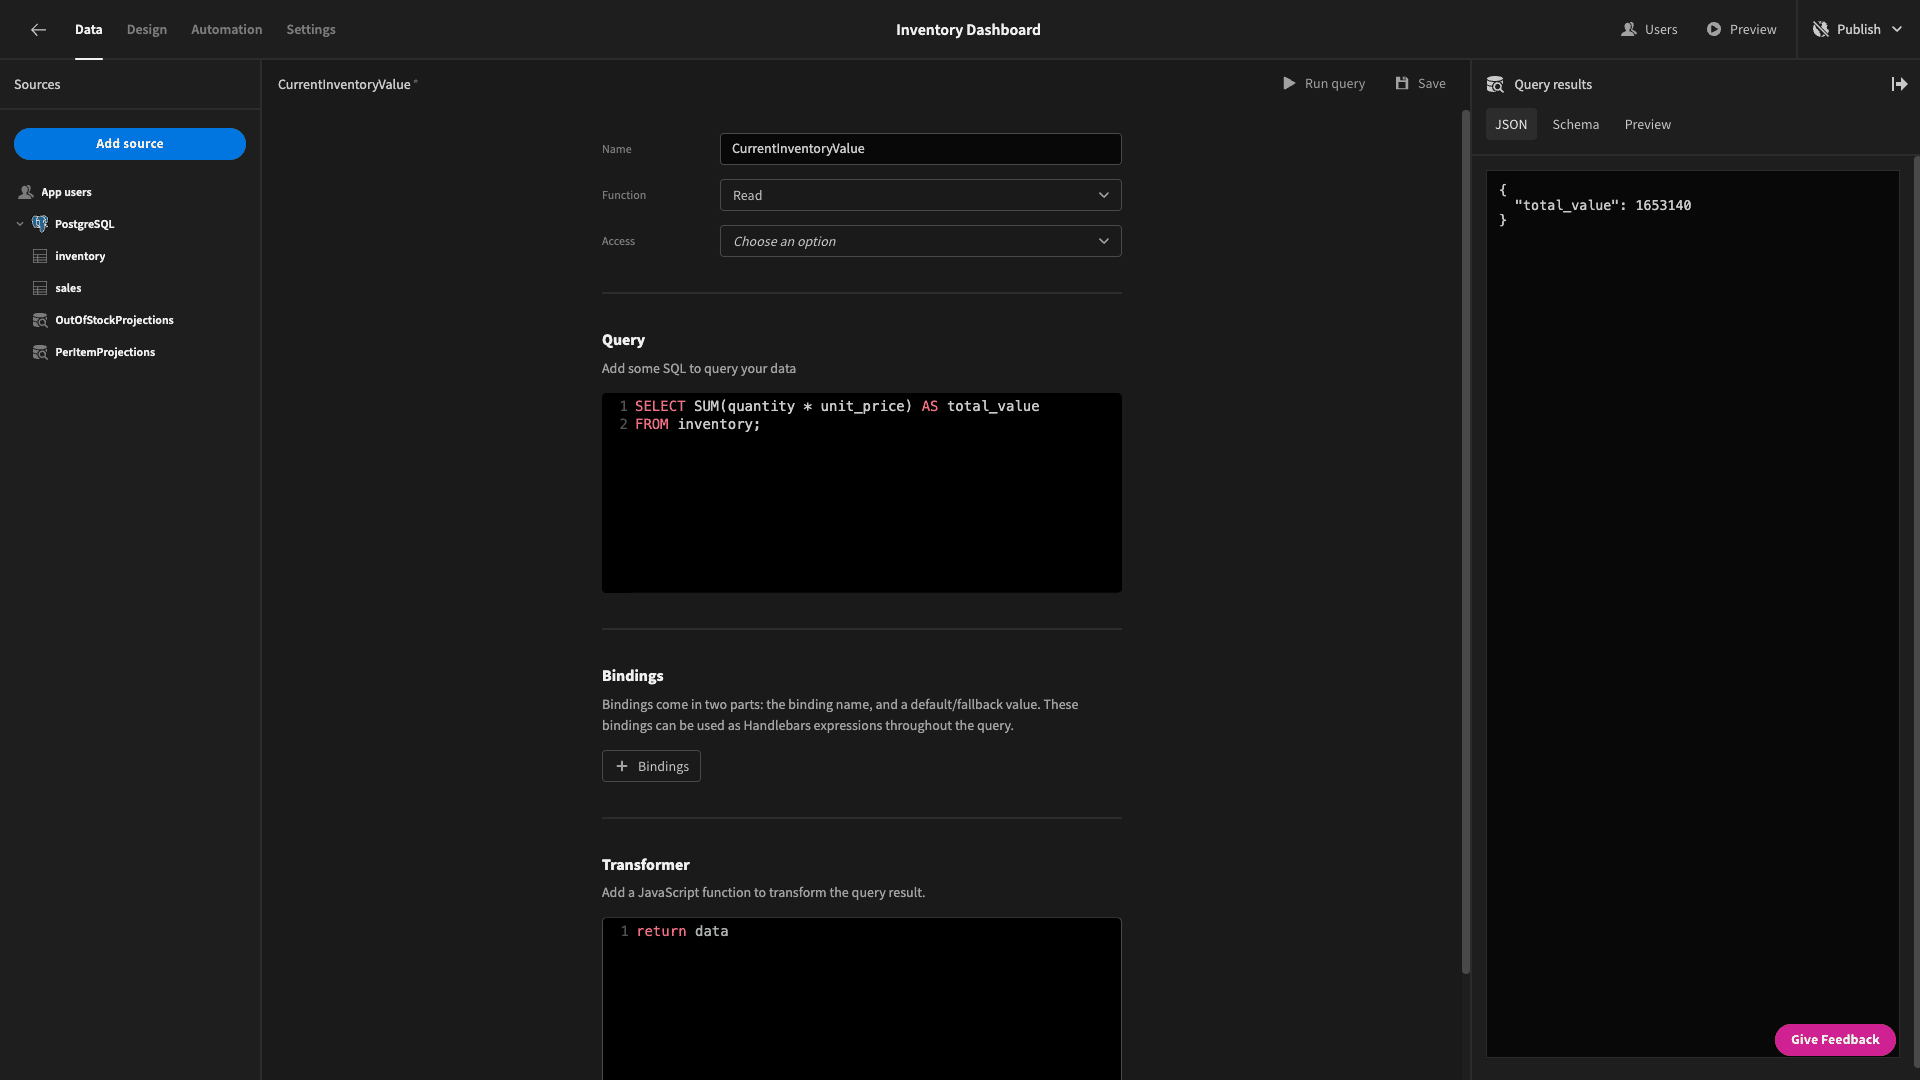
Task: Click the Design navigation tab
Action: pyautogui.click(x=146, y=29)
